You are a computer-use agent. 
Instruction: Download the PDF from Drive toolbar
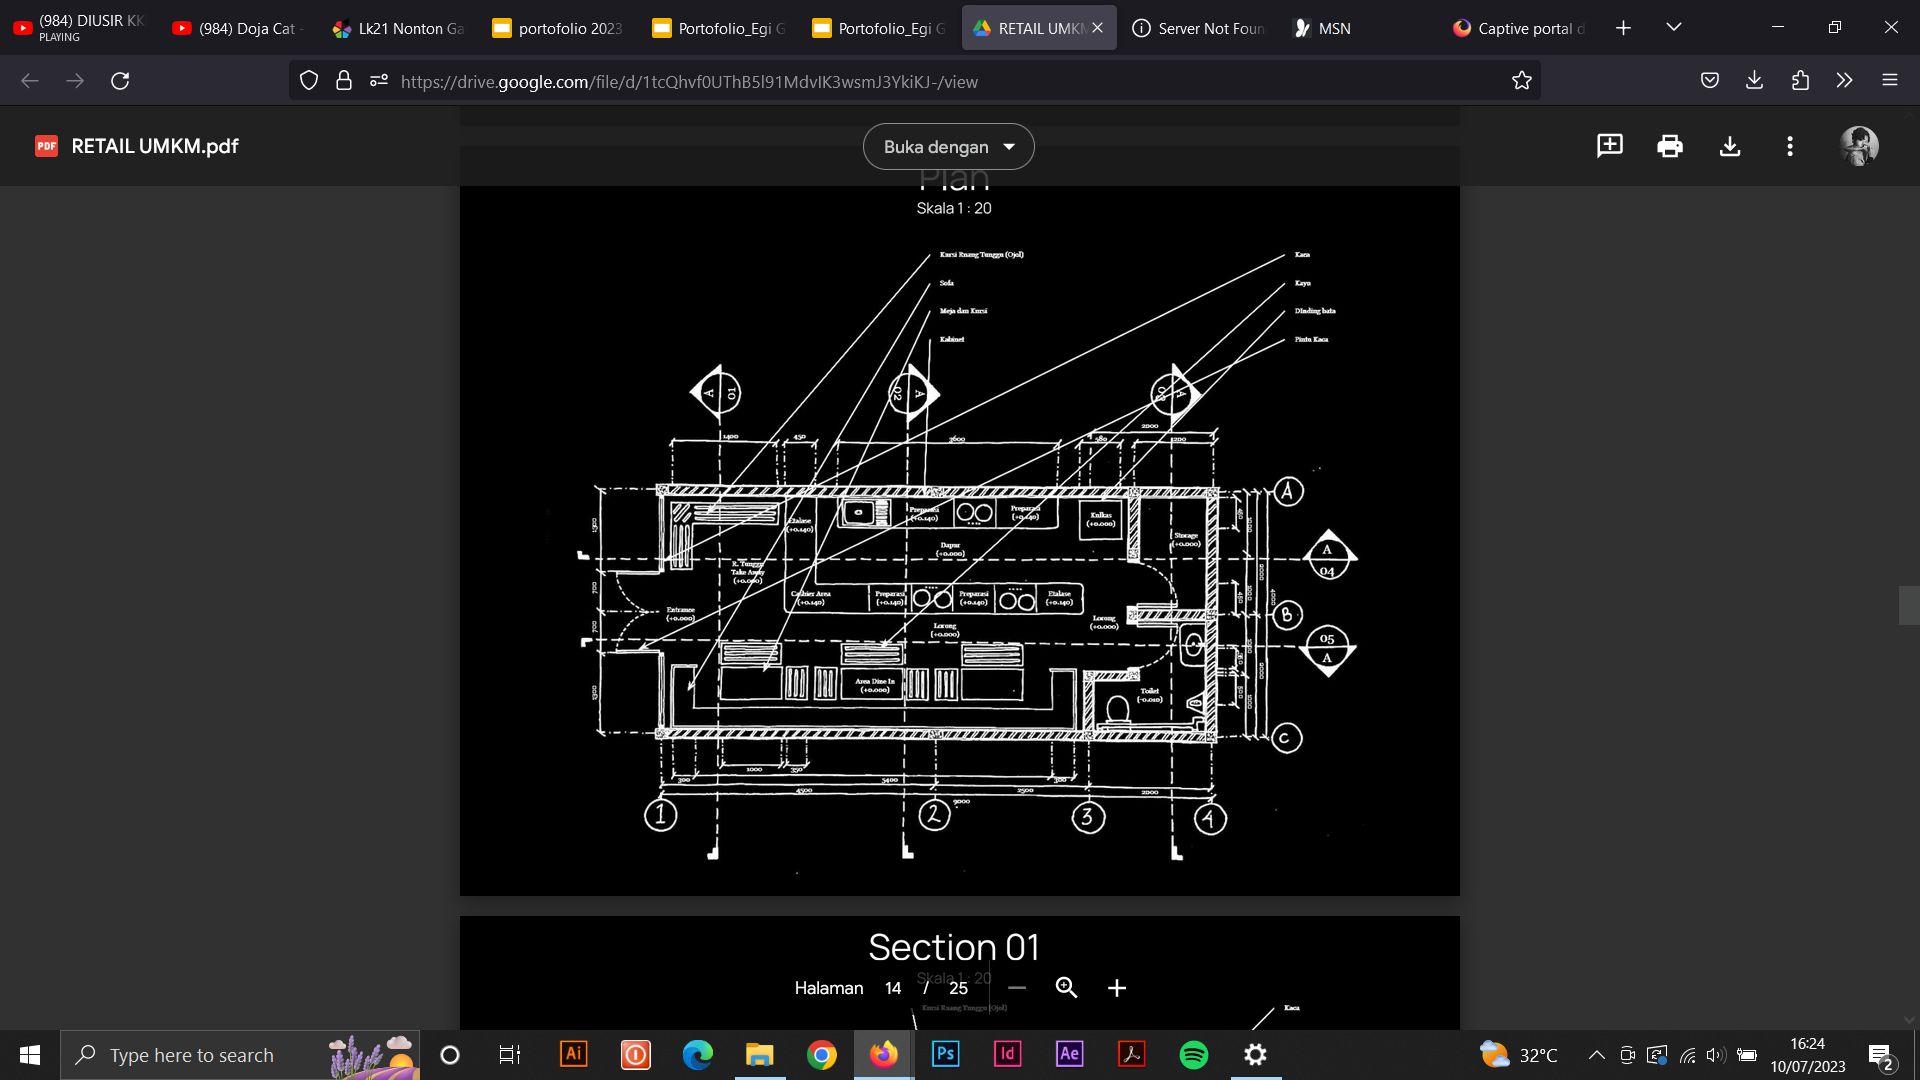pos(1729,146)
